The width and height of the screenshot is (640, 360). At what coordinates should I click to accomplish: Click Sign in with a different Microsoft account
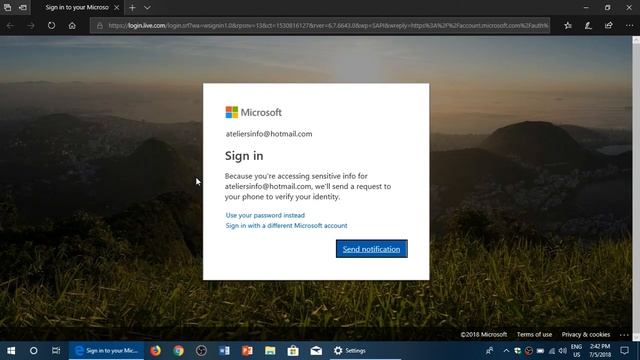[x=286, y=225]
